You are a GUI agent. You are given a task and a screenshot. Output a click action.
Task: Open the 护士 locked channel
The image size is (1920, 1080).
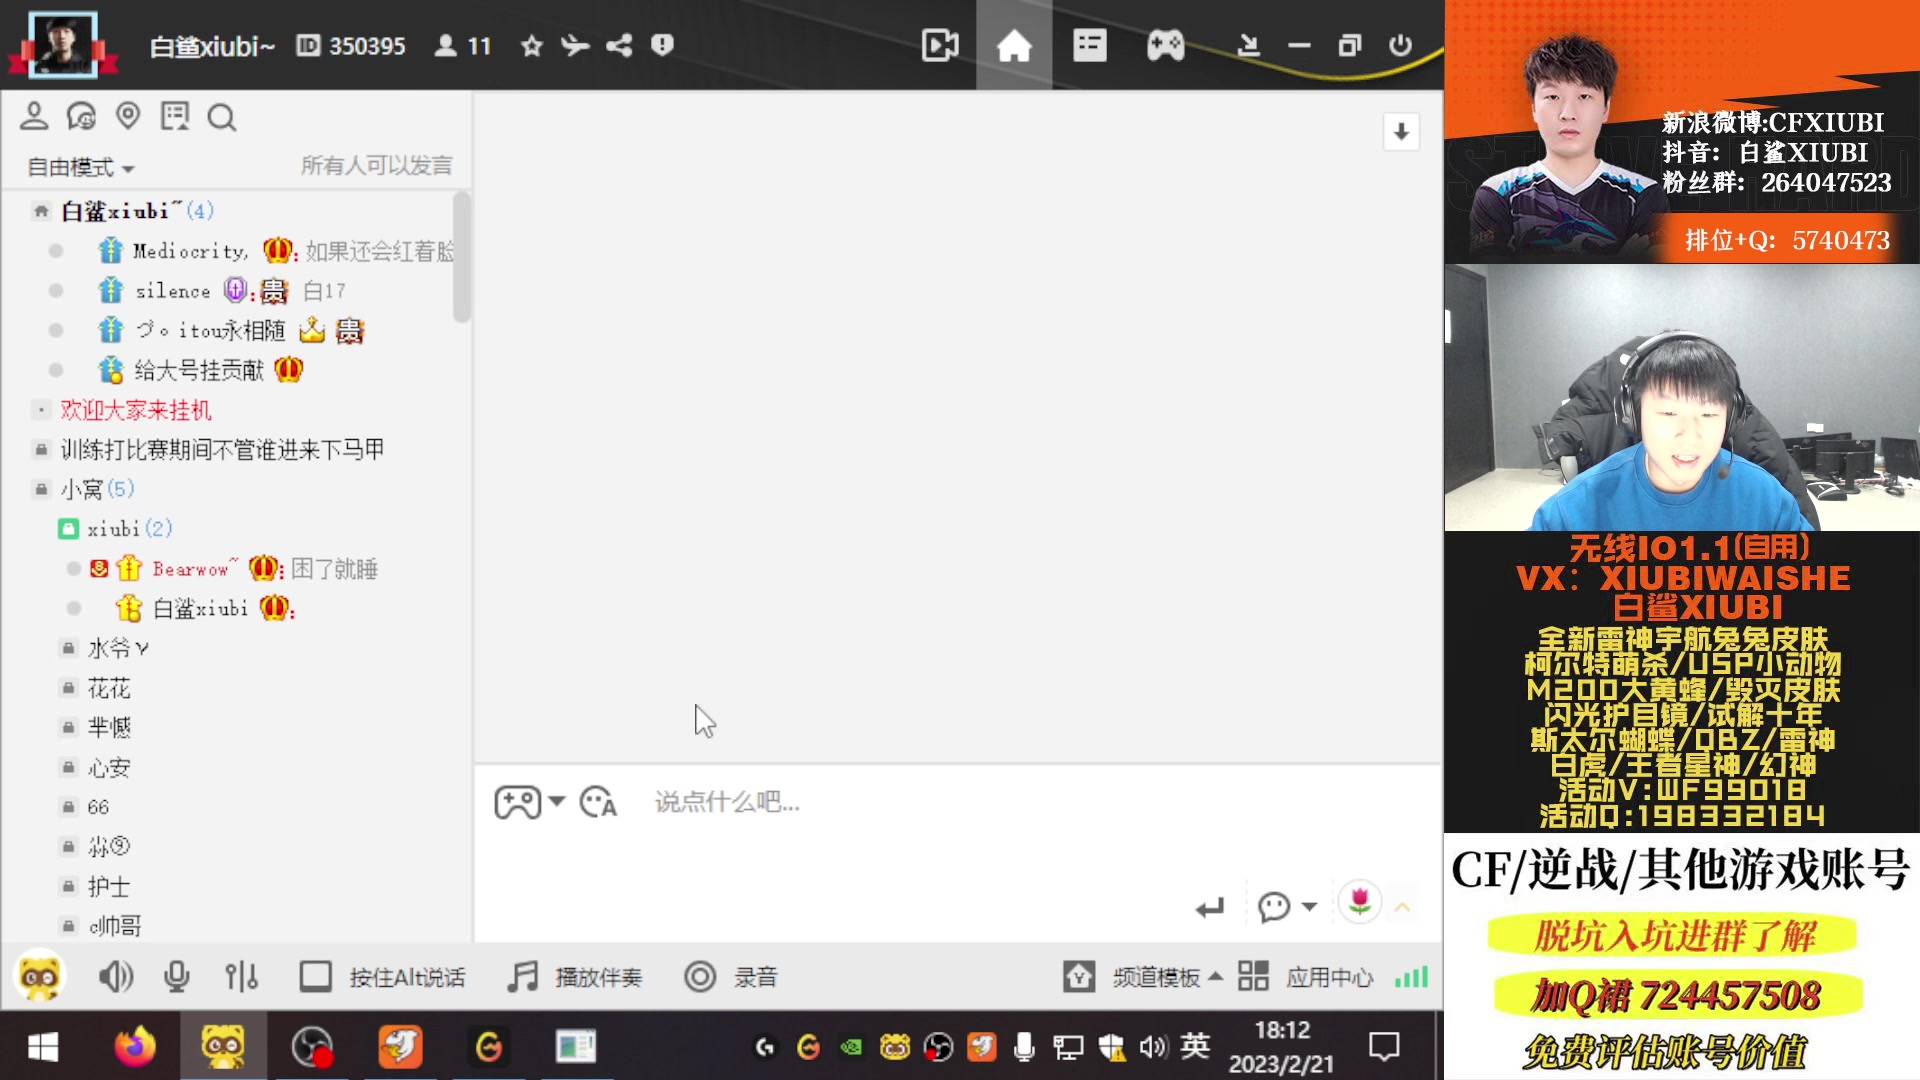pyautogui.click(x=109, y=886)
